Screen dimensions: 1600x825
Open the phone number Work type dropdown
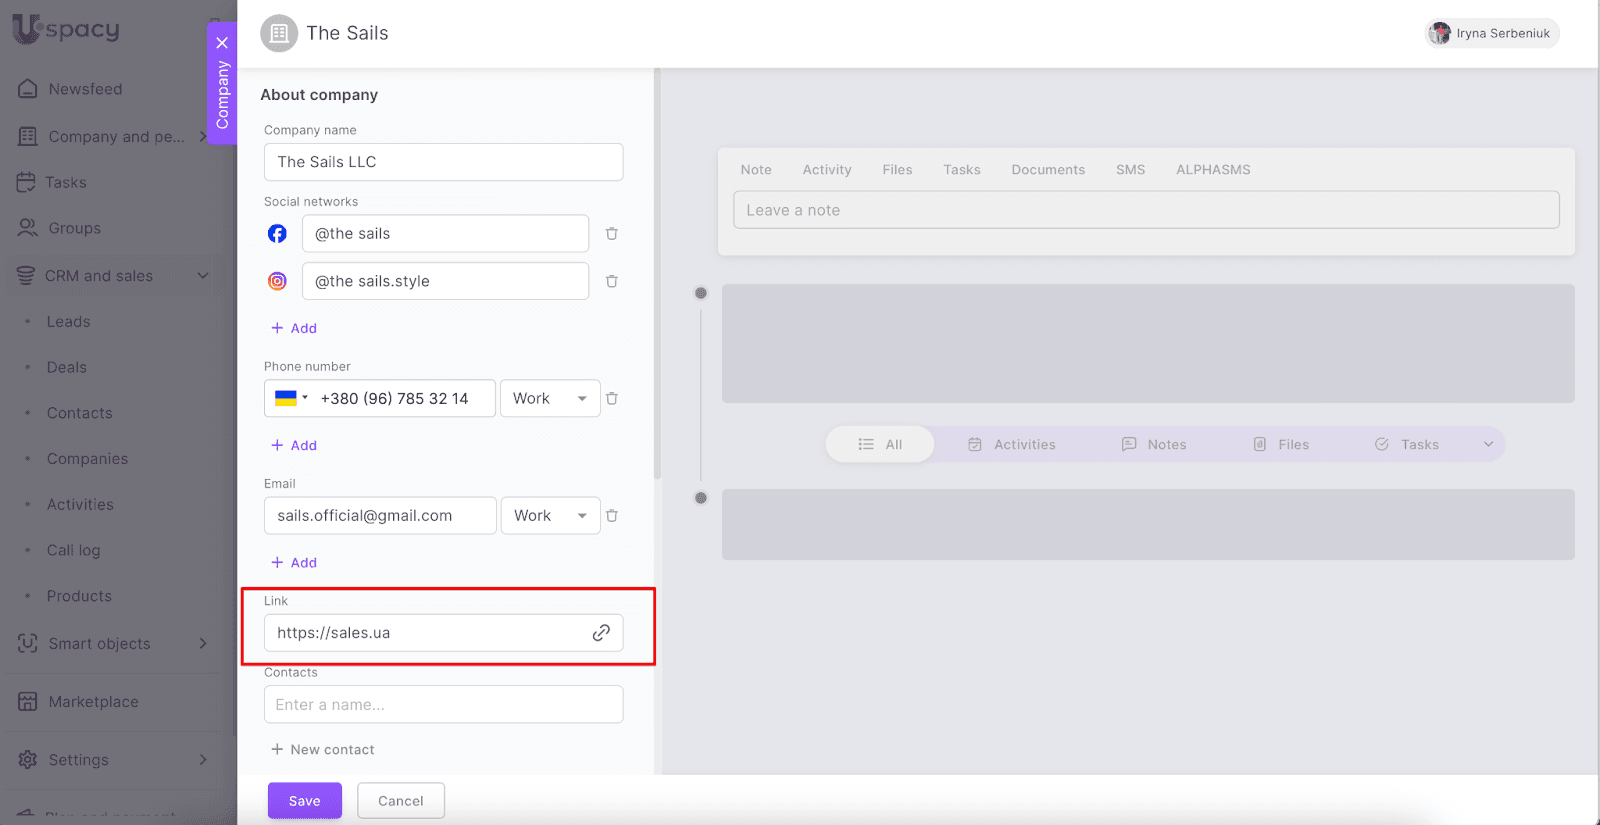[x=550, y=399]
